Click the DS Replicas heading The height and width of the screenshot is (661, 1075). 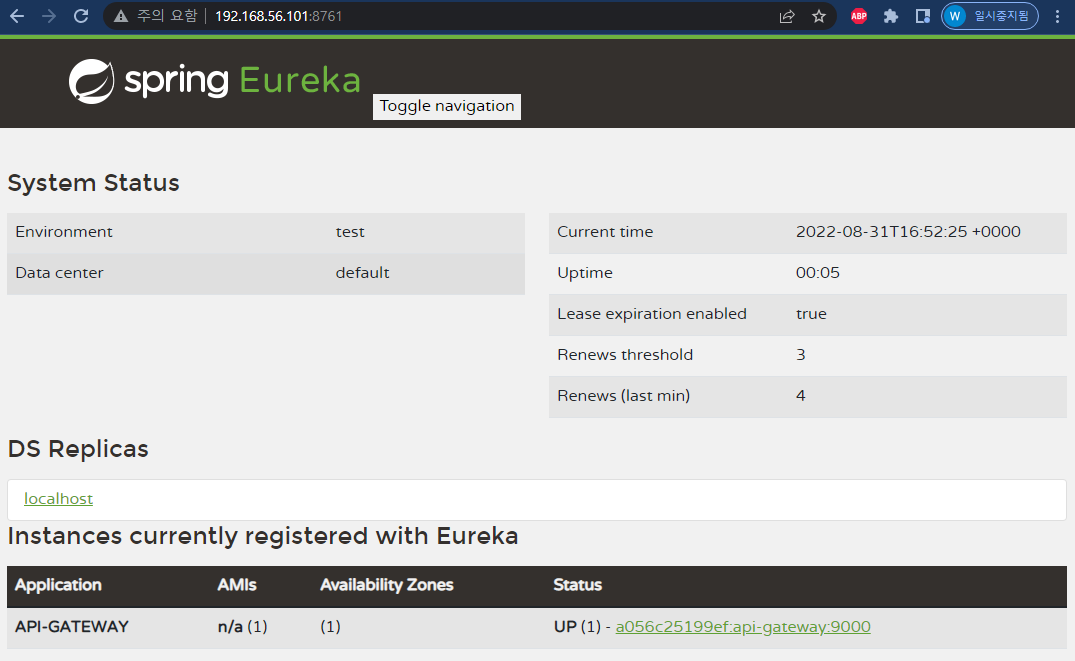[78, 449]
